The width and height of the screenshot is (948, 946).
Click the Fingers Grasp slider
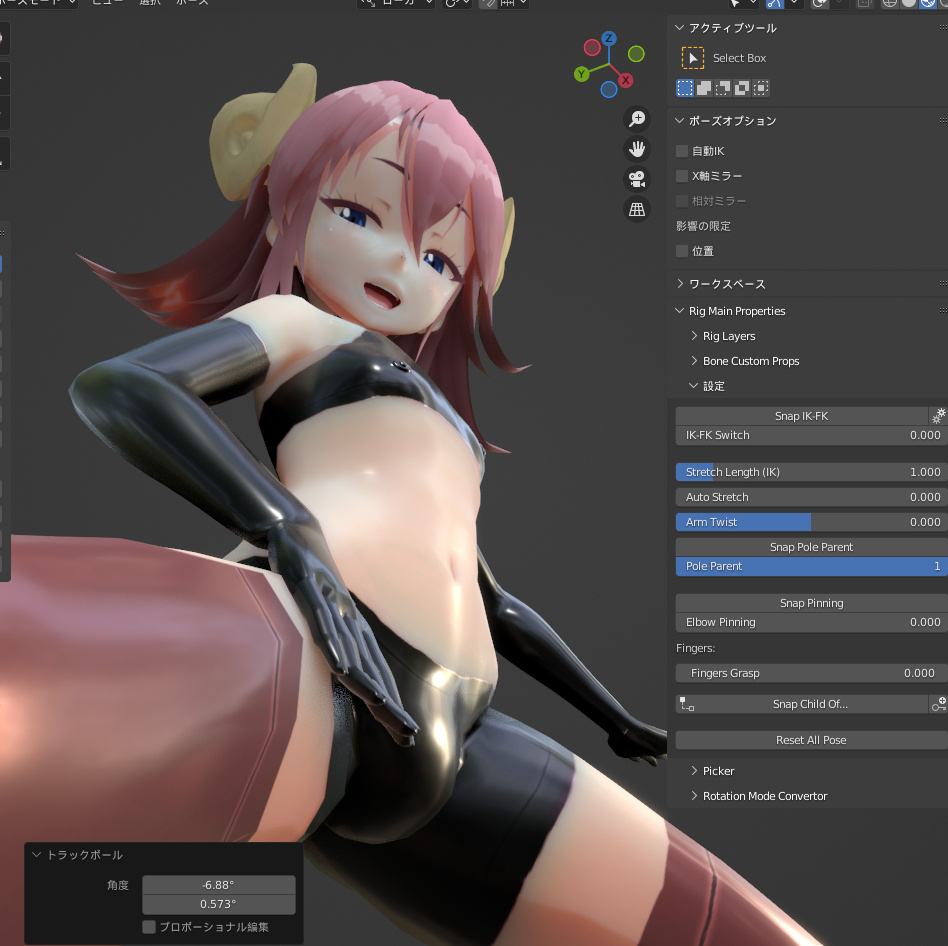click(x=811, y=673)
